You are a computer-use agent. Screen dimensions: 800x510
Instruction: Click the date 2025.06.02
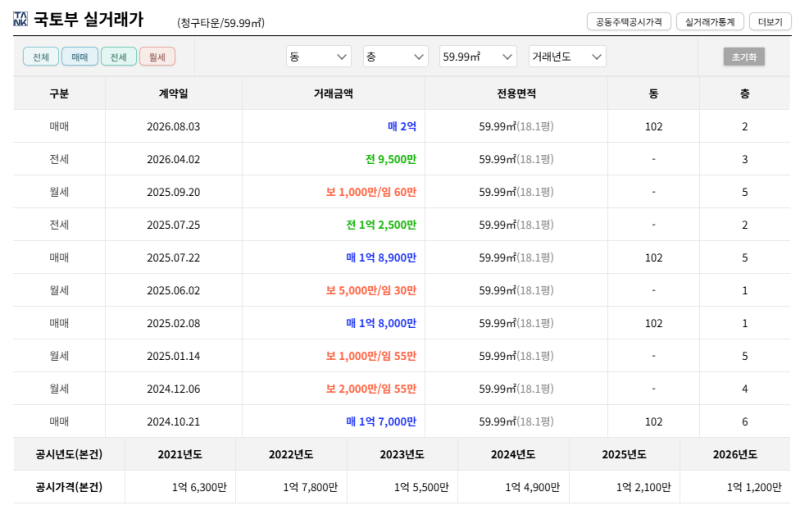[173, 291]
